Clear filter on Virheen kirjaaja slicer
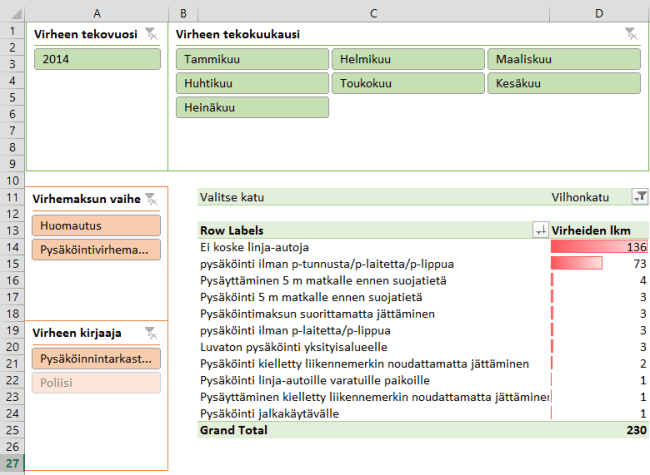The width and height of the screenshot is (650, 475). point(150,333)
